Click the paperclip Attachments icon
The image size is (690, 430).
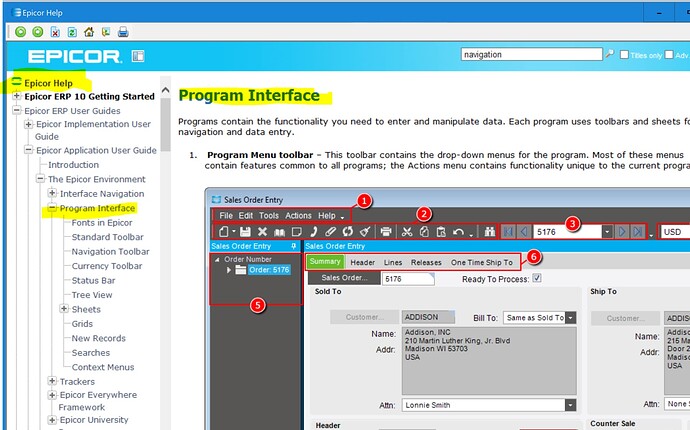[x=330, y=232]
